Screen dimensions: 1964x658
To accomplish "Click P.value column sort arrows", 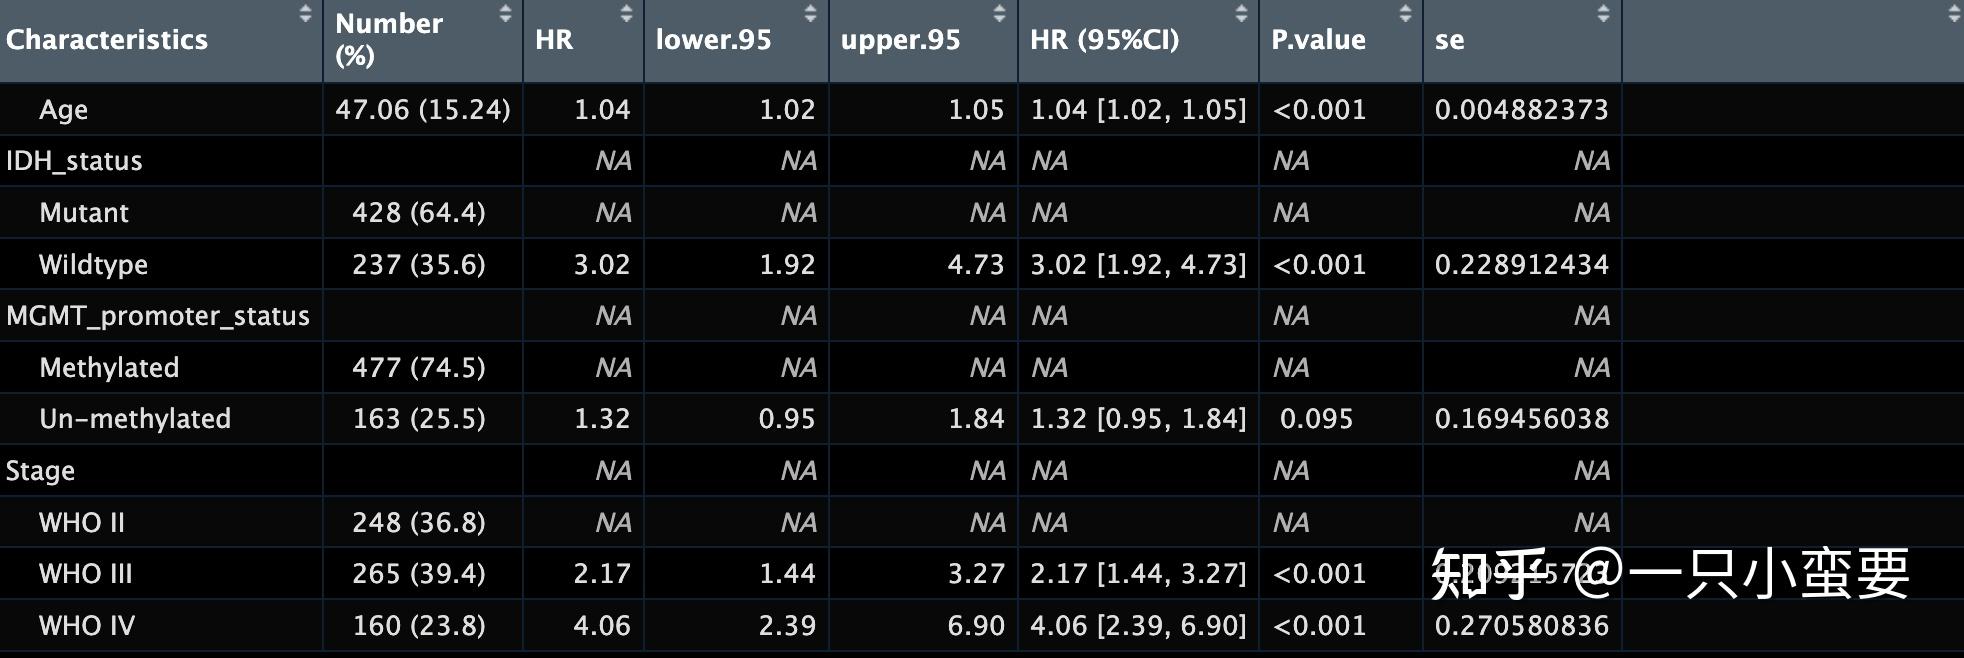I will (1405, 14).
